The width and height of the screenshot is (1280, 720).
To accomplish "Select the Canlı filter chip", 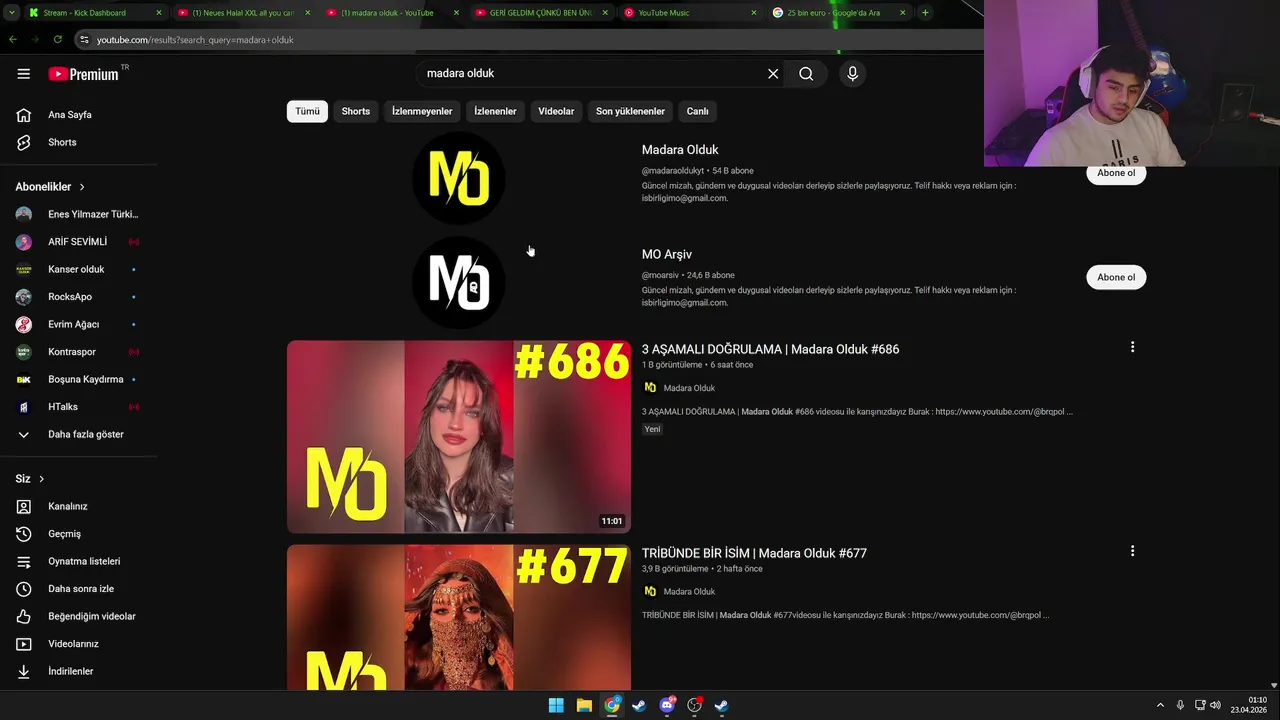I will pos(697,111).
